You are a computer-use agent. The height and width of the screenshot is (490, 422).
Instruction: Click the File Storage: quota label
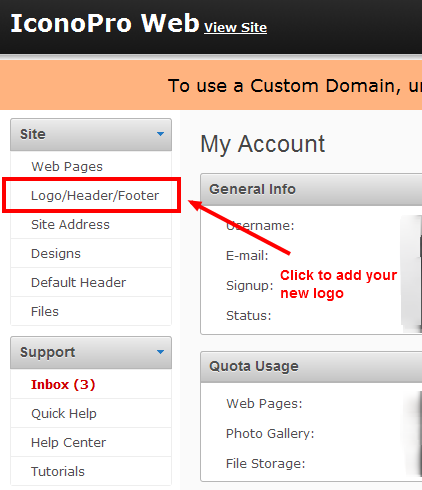(266, 464)
